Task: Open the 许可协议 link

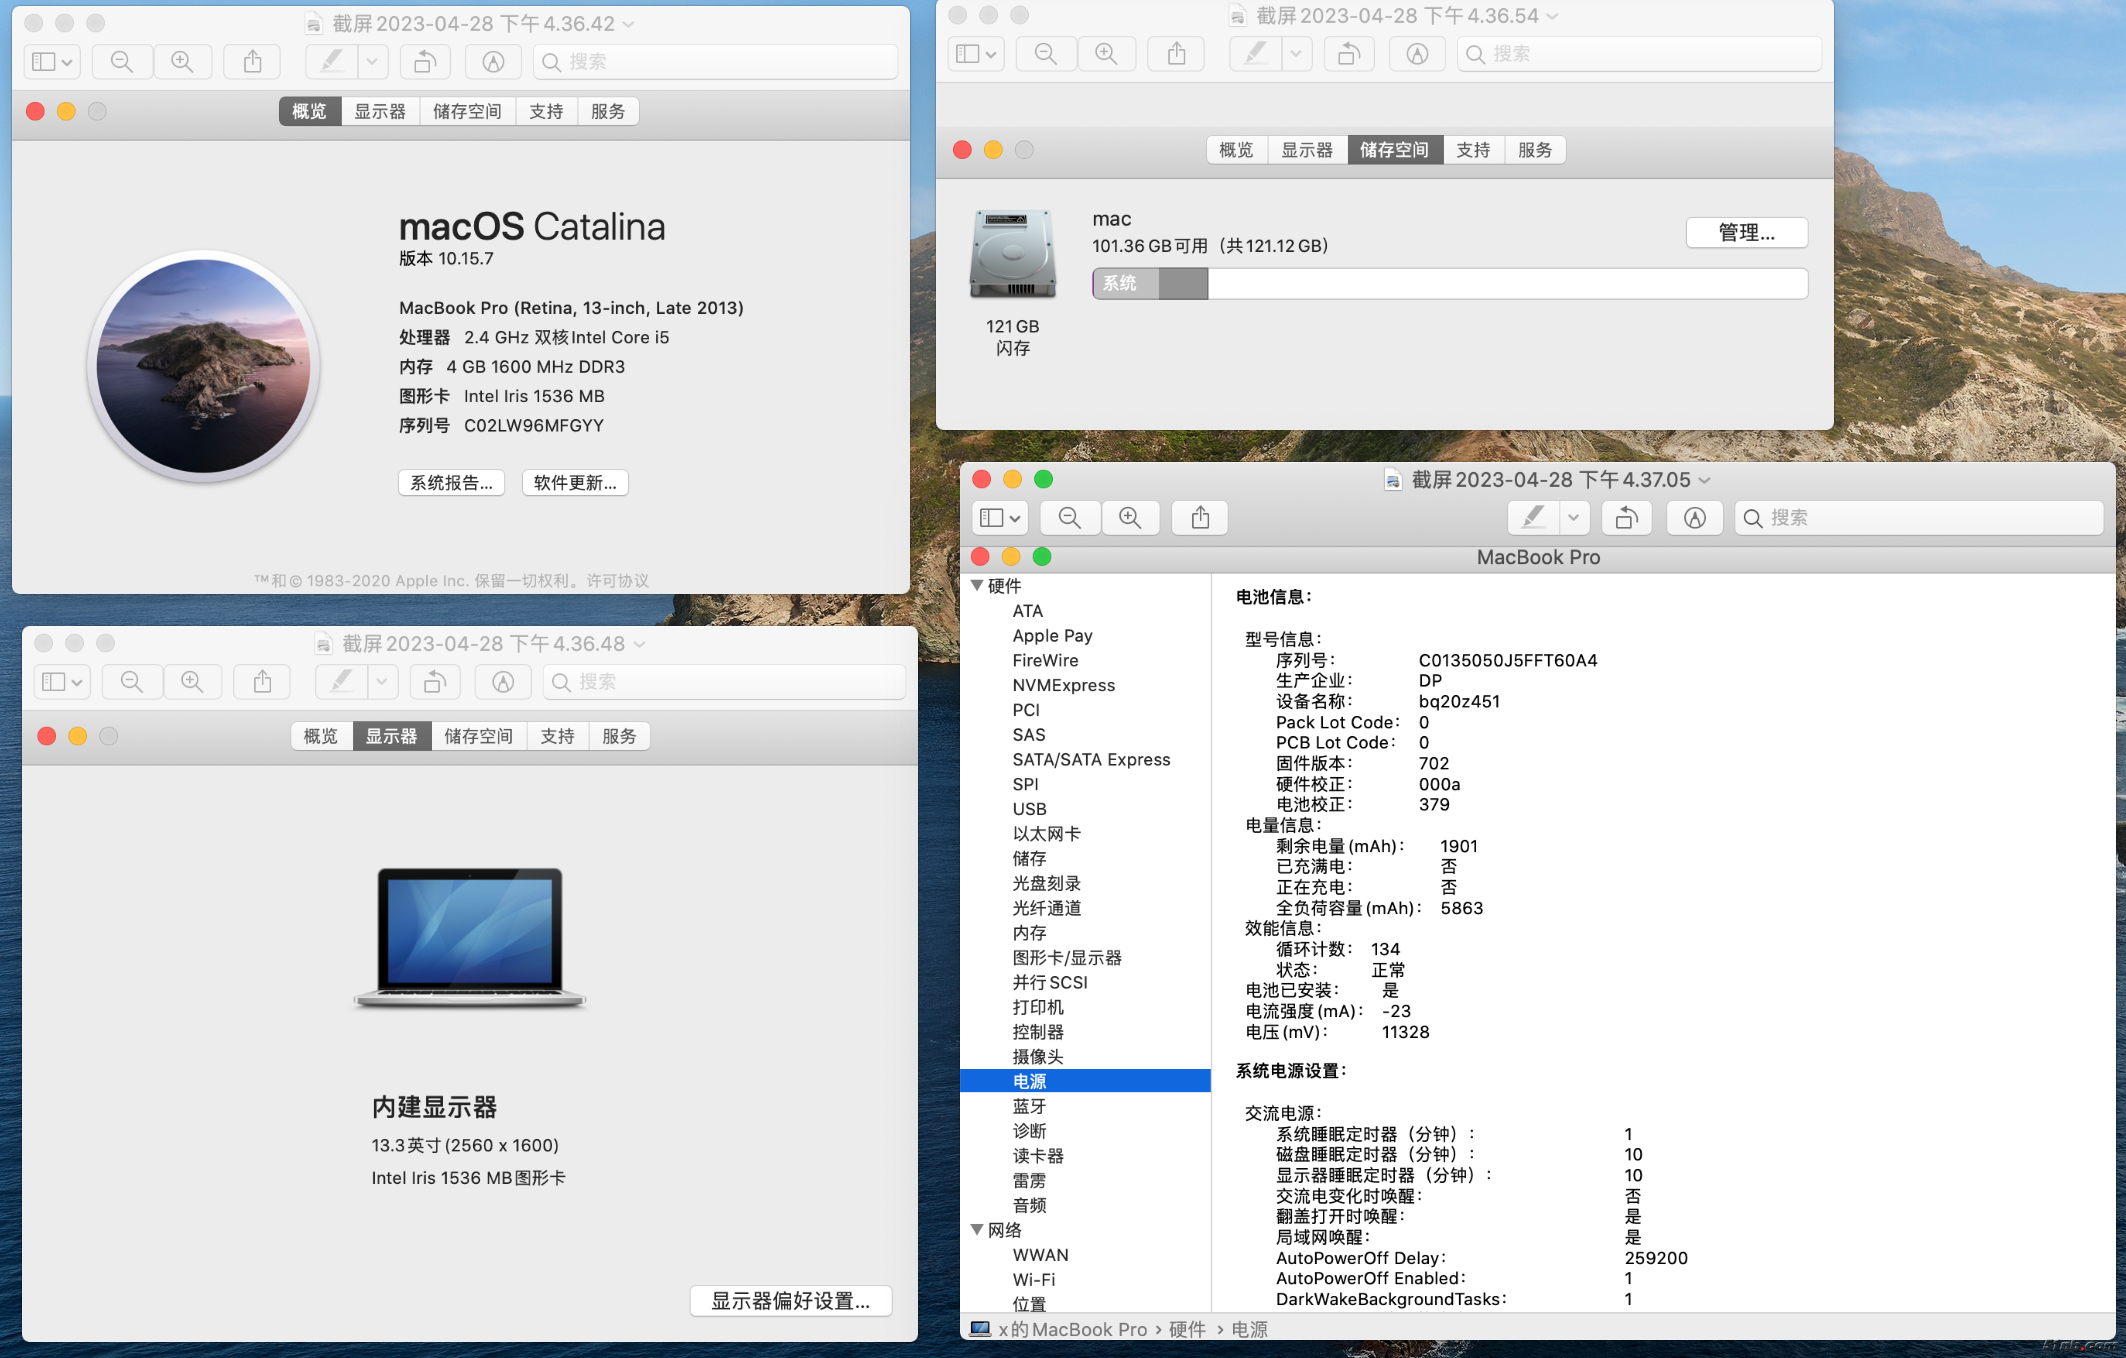Action: [618, 580]
